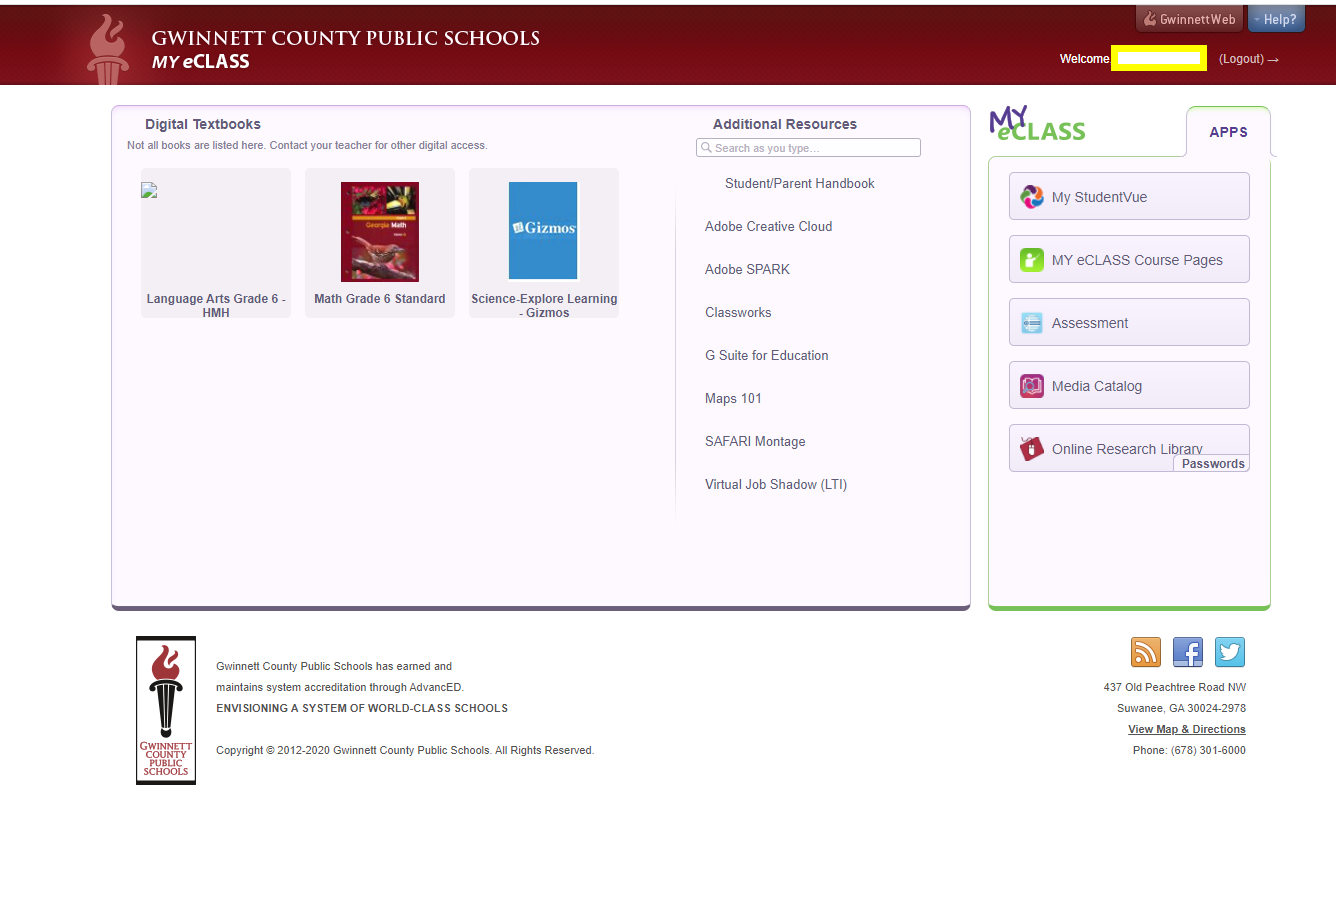This screenshot has height=904, width=1336.
Task: Click the My StudentVue button label
Action: click(1099, 197)
